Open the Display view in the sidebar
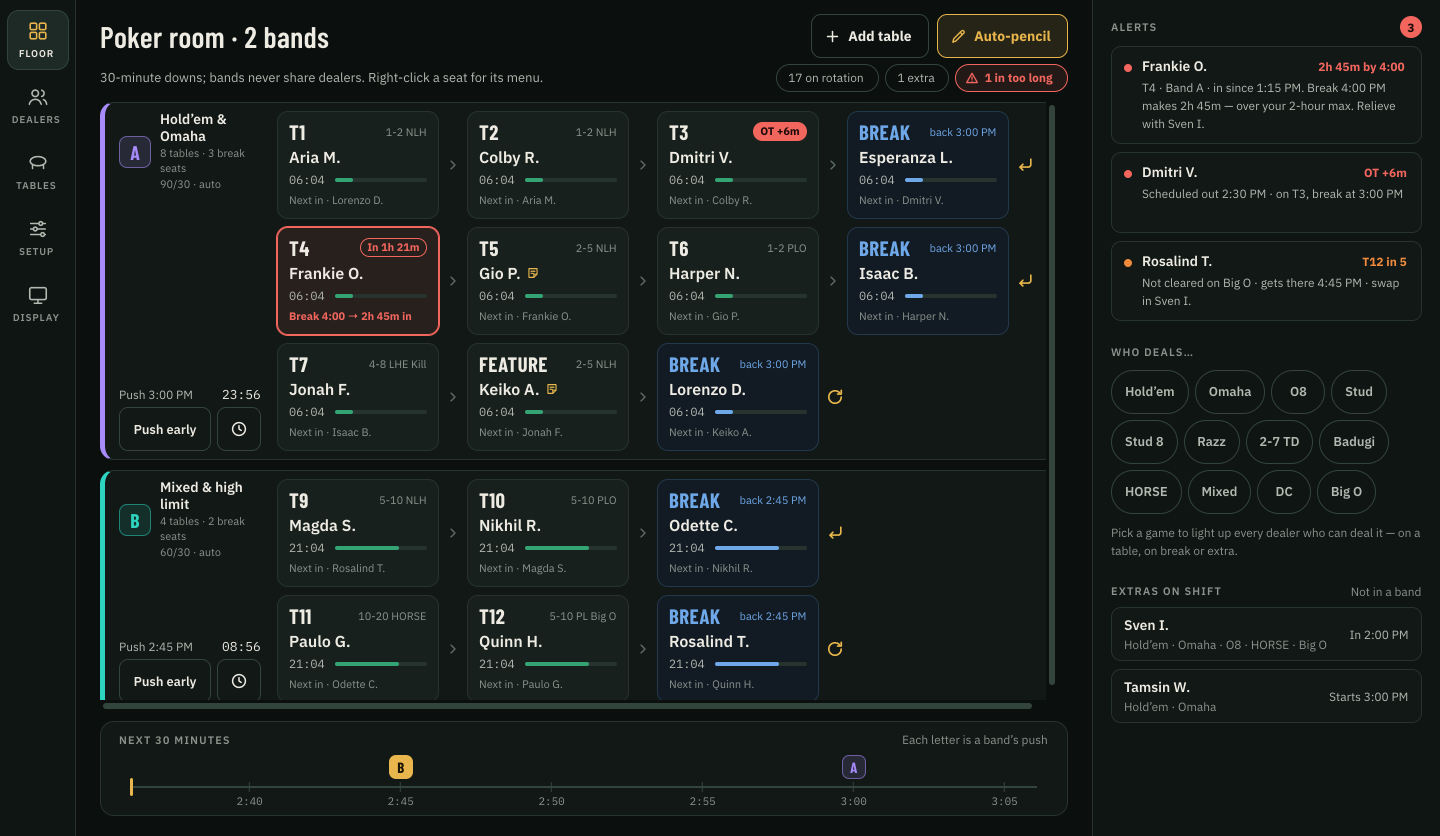1440x836 pixels. [x=38, y=304]
